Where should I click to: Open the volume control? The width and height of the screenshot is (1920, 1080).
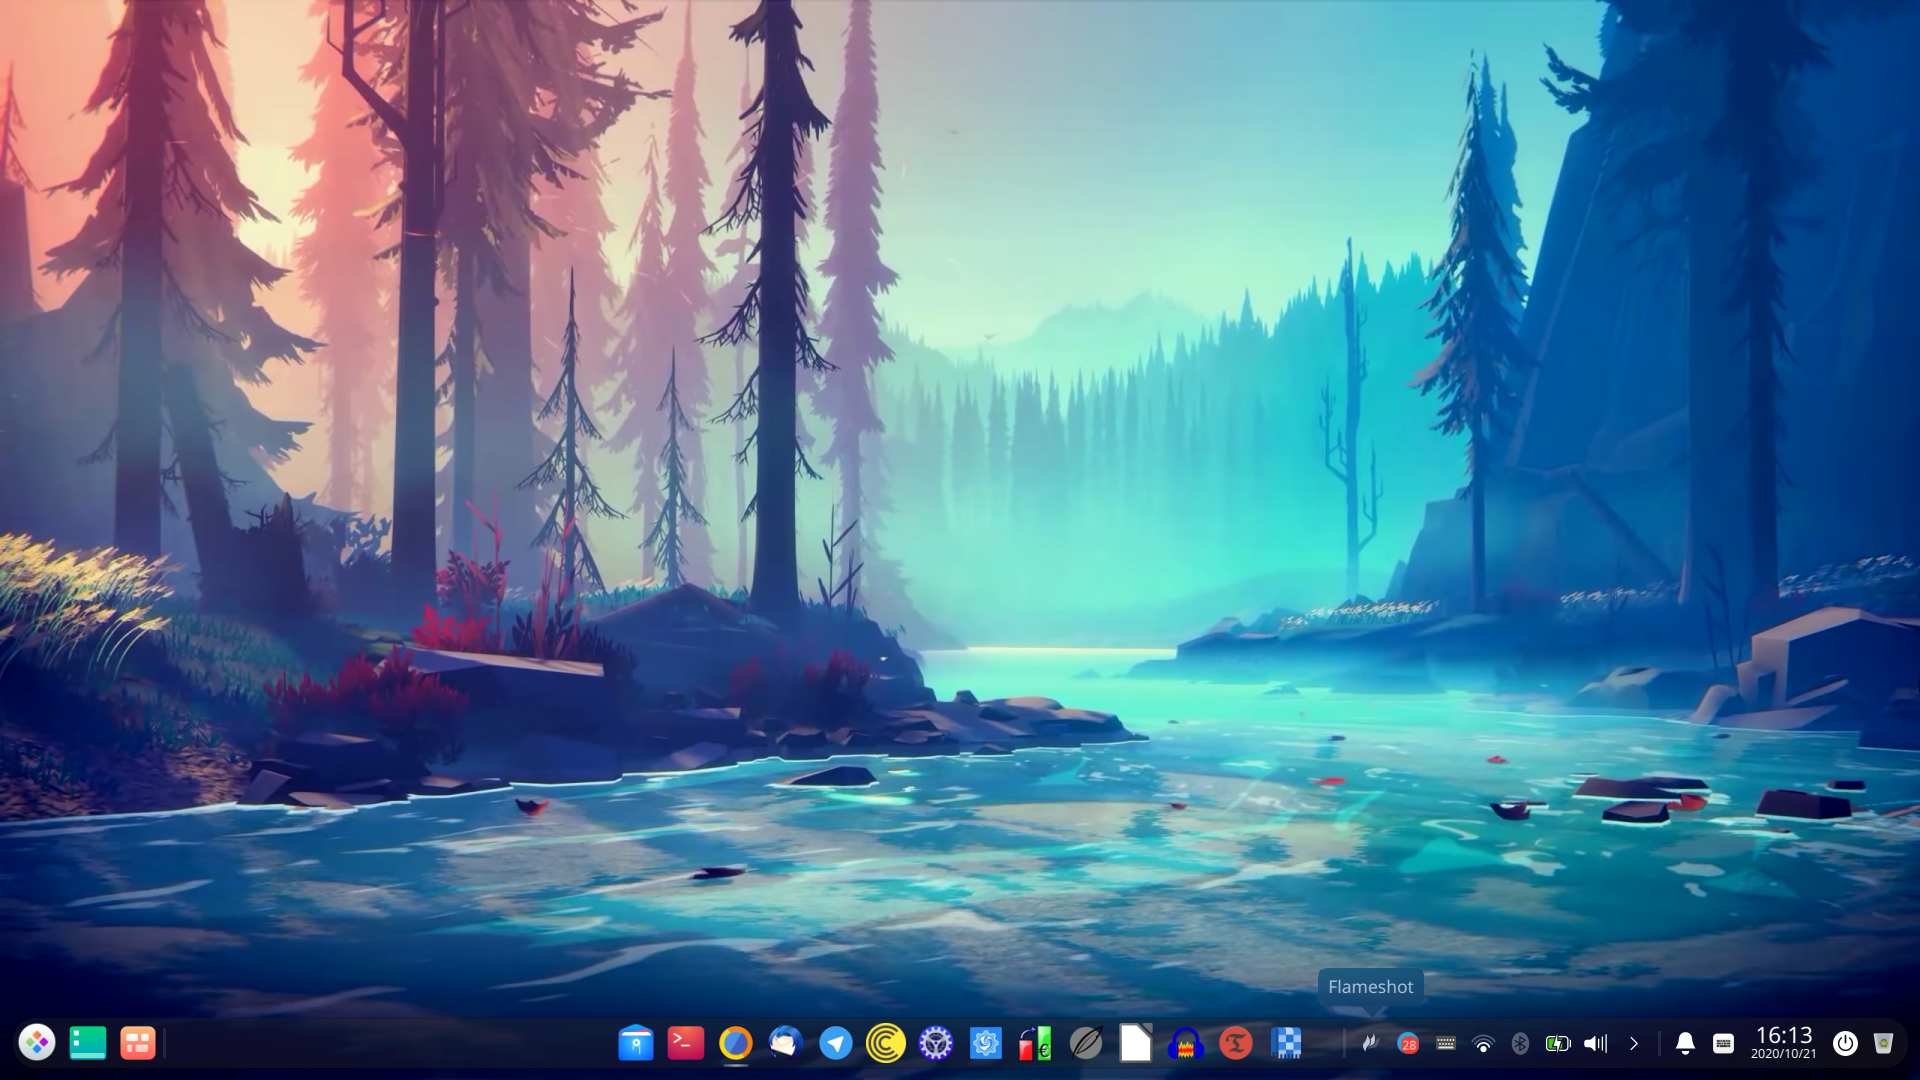[x=1596, y=1043]
